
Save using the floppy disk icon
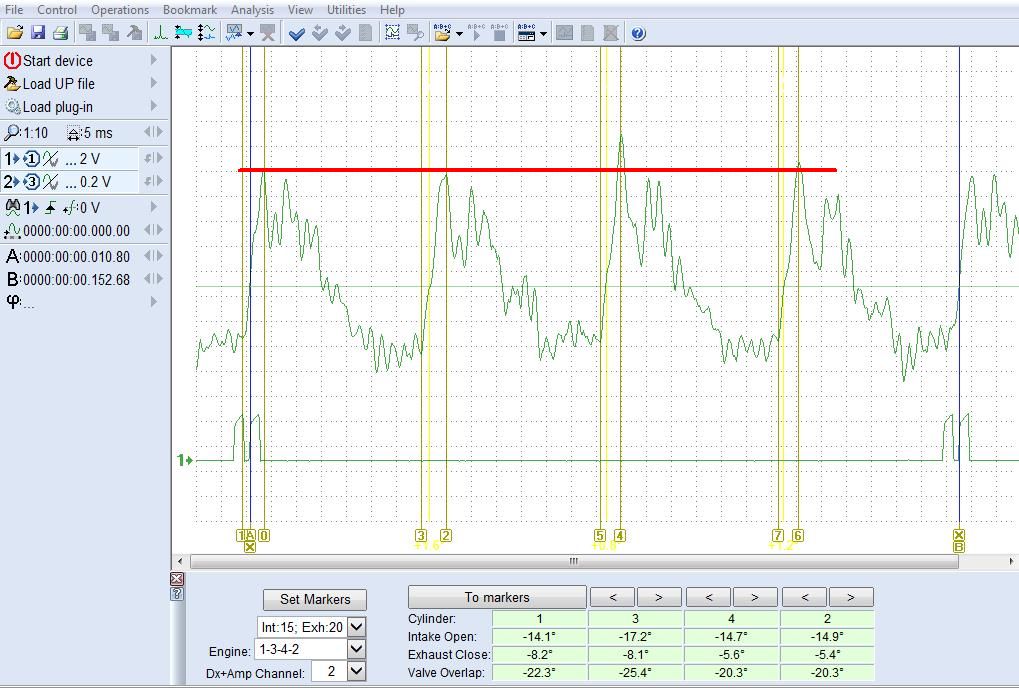click(x=38, y=33)
